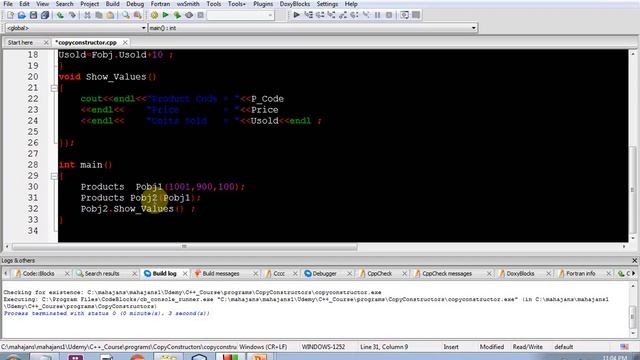The image size is (640, 360).
Task: Click the green Run icon
Action: coord(165,15)
